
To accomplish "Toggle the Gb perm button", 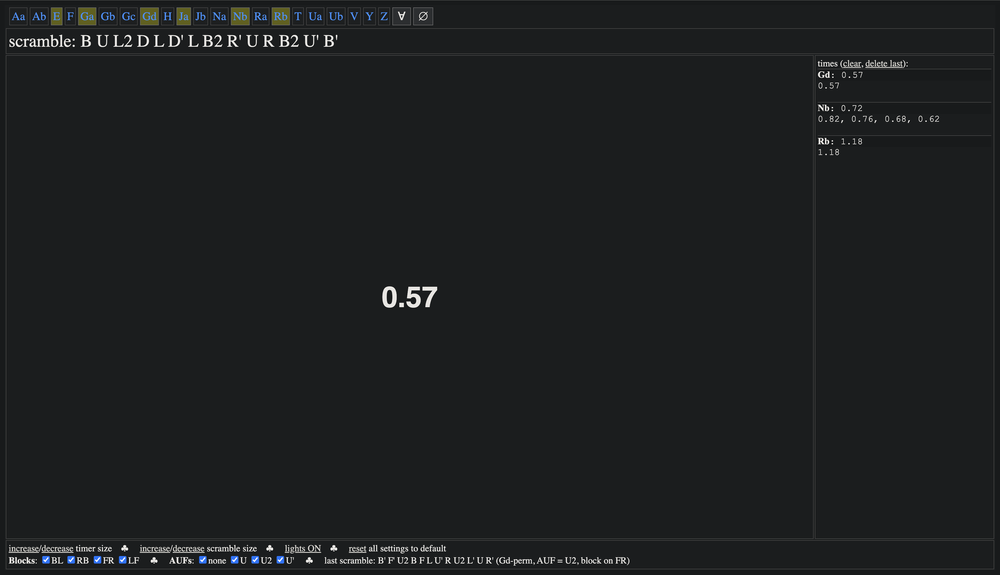I will [108, 16].
